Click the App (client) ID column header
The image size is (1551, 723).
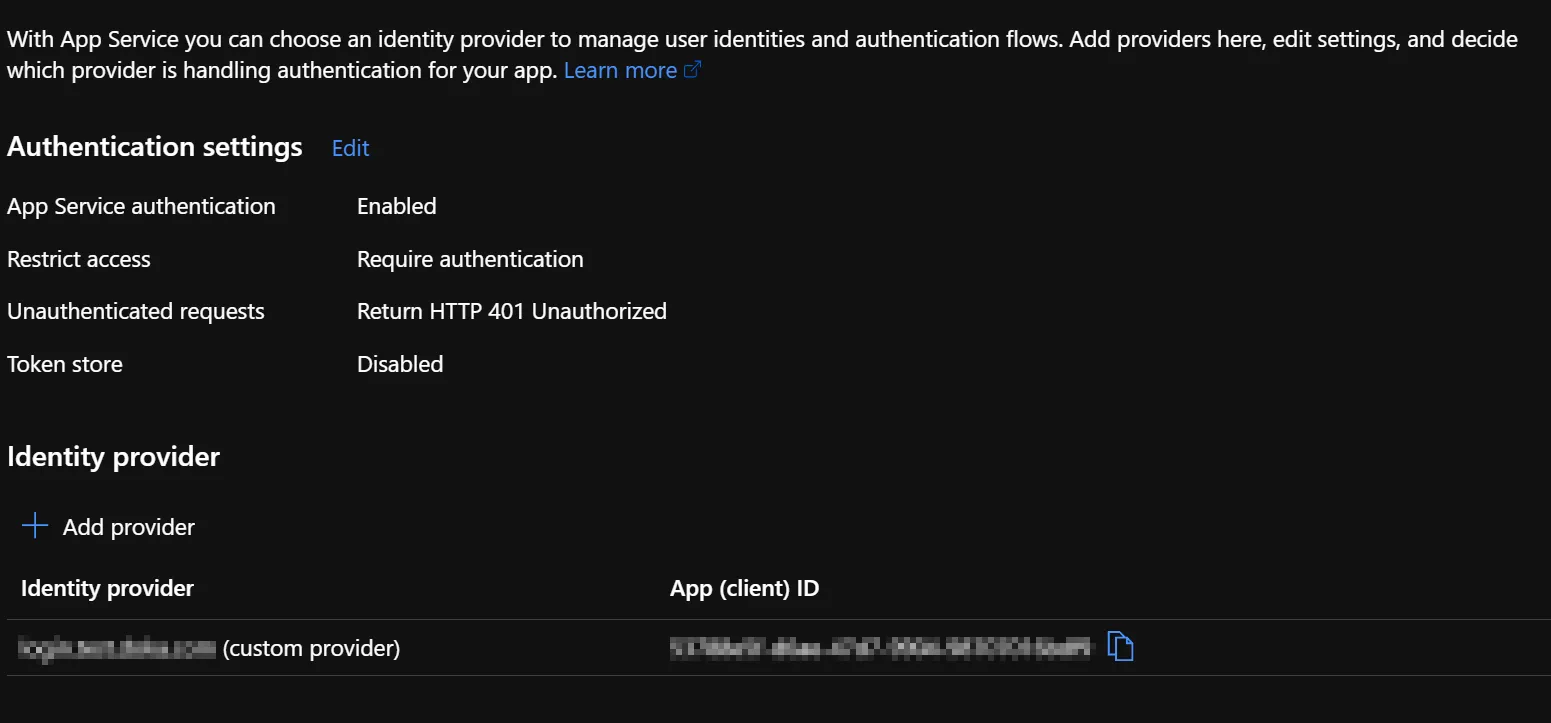pos(744,588)
